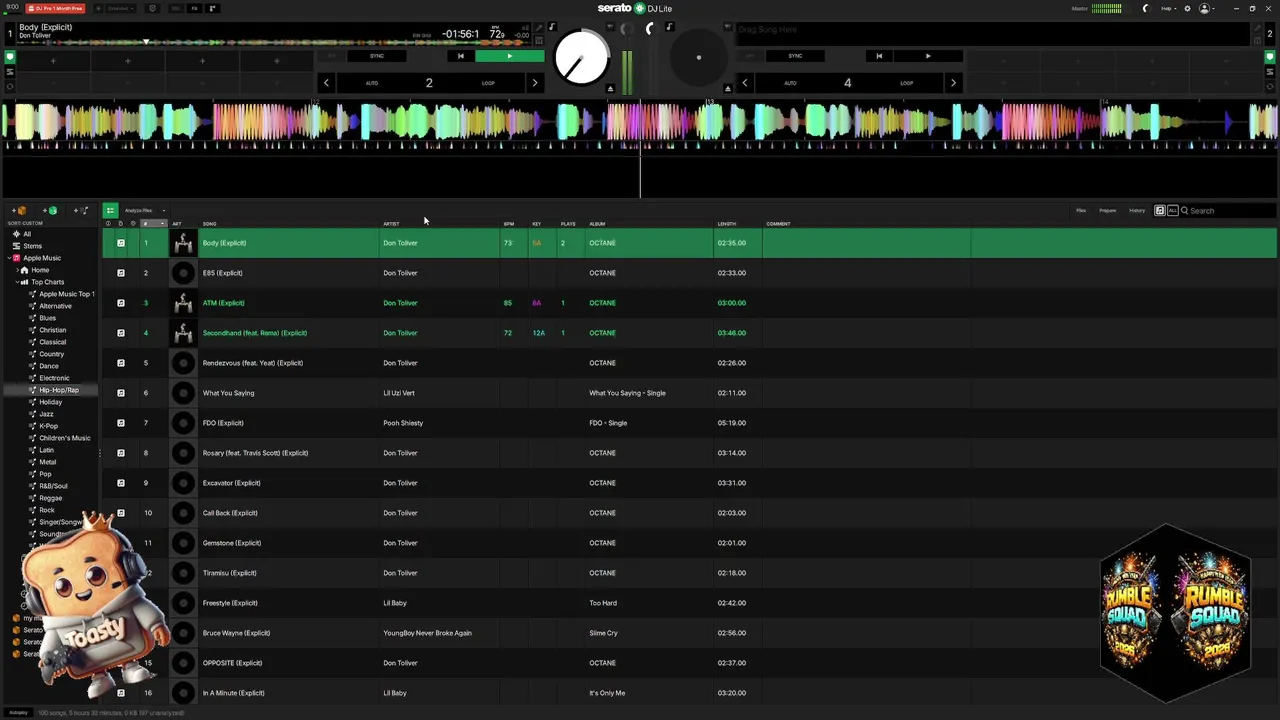Click Apple Music icon on FDO row
Viewport: 1280px width, 720px height.
point(121,423)
